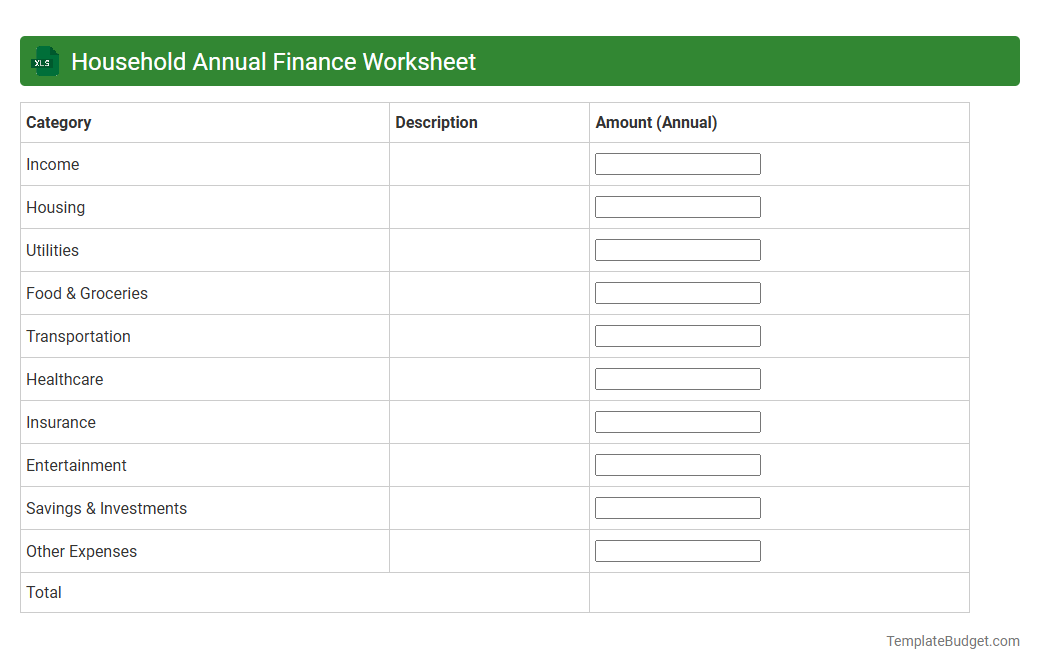Click the XLS file icon in the header
Screen dimensions: 1040x670
click(x=44, y=61)
